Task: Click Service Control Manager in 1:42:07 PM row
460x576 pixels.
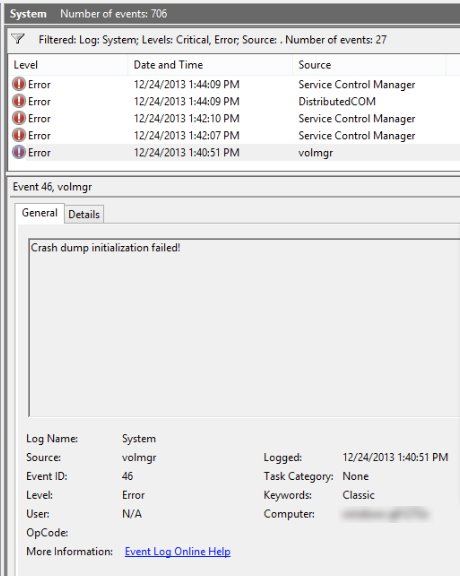Action: [356, 136]
